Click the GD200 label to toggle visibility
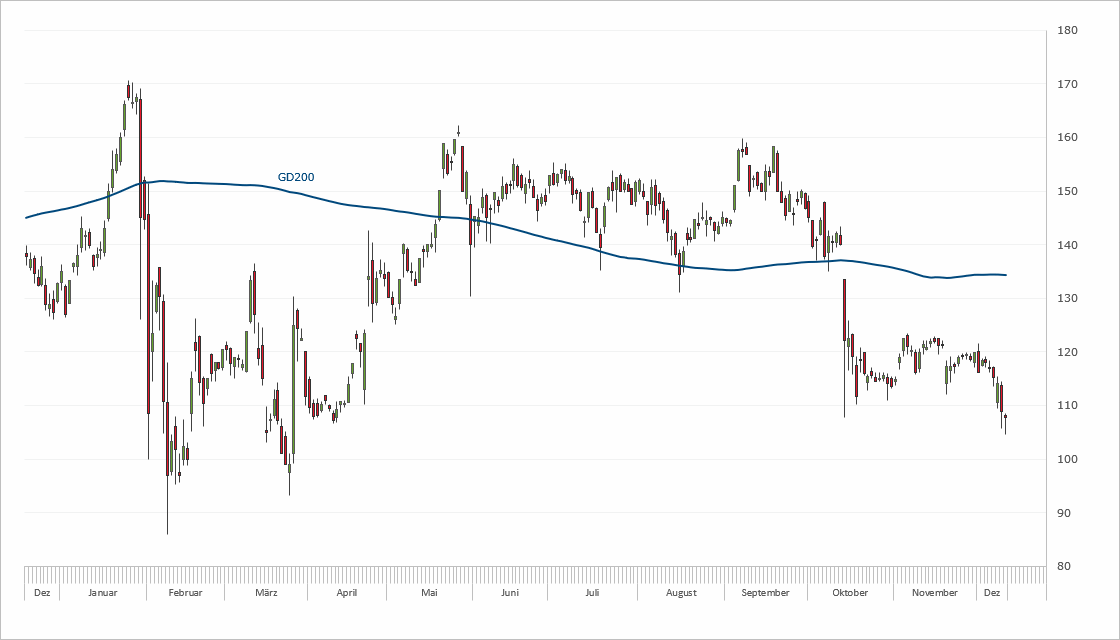 tap(295, 176)
